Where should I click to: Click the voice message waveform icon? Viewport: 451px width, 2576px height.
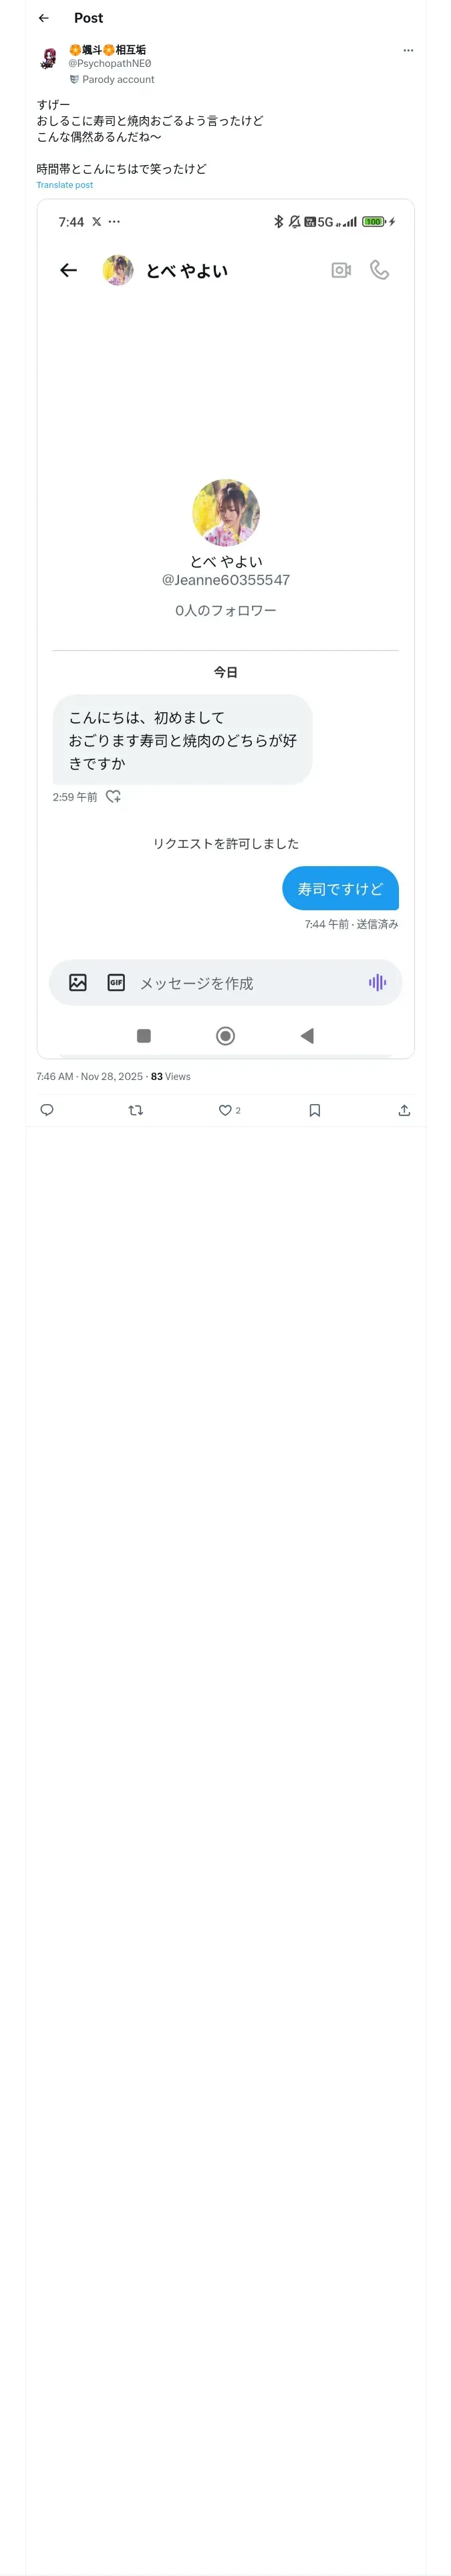(x=377, y=983)
